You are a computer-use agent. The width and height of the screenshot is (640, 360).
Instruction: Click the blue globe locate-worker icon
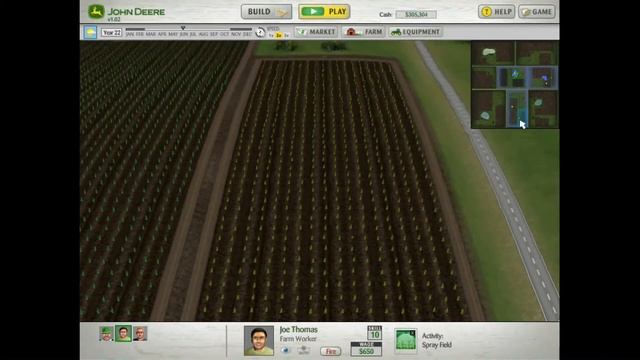[285, 350]
